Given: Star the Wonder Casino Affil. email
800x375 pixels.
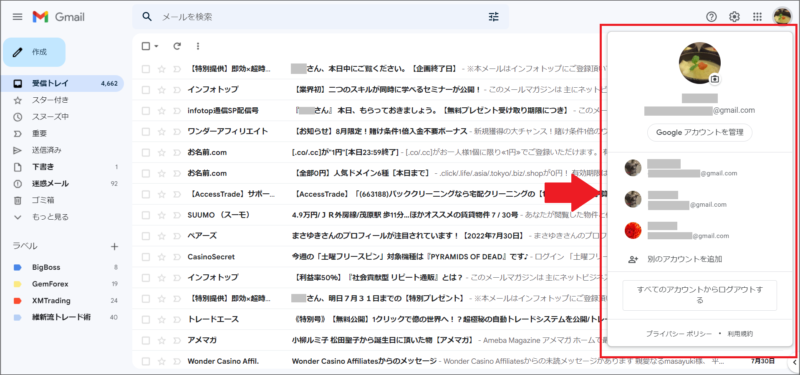Looking at the screenshot, I should click(x=162, y=361).
